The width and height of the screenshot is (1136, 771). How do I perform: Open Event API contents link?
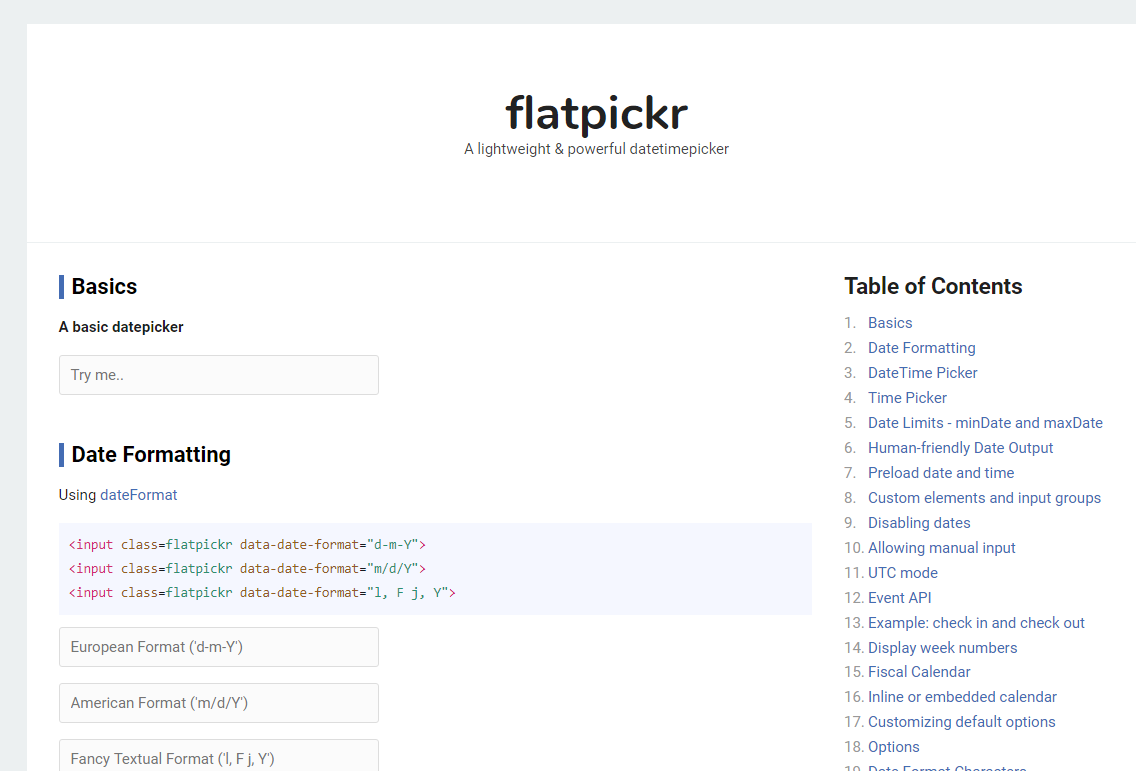[900, 598]
